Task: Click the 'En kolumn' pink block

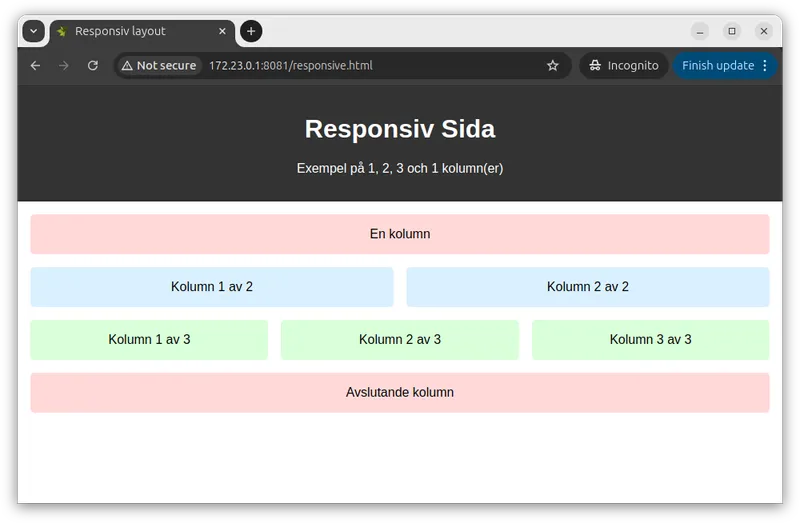Action: (400, 234)
